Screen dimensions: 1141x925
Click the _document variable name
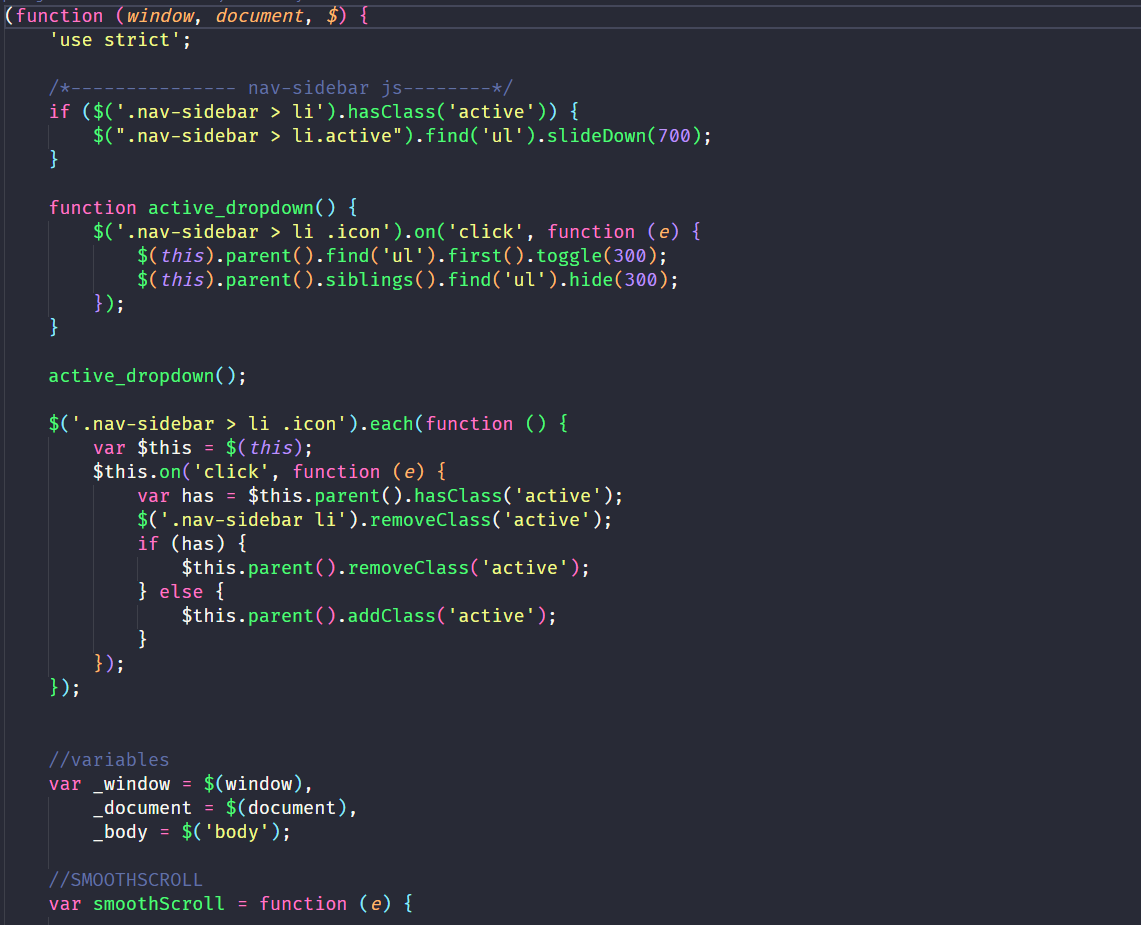[x=142, y=808]
